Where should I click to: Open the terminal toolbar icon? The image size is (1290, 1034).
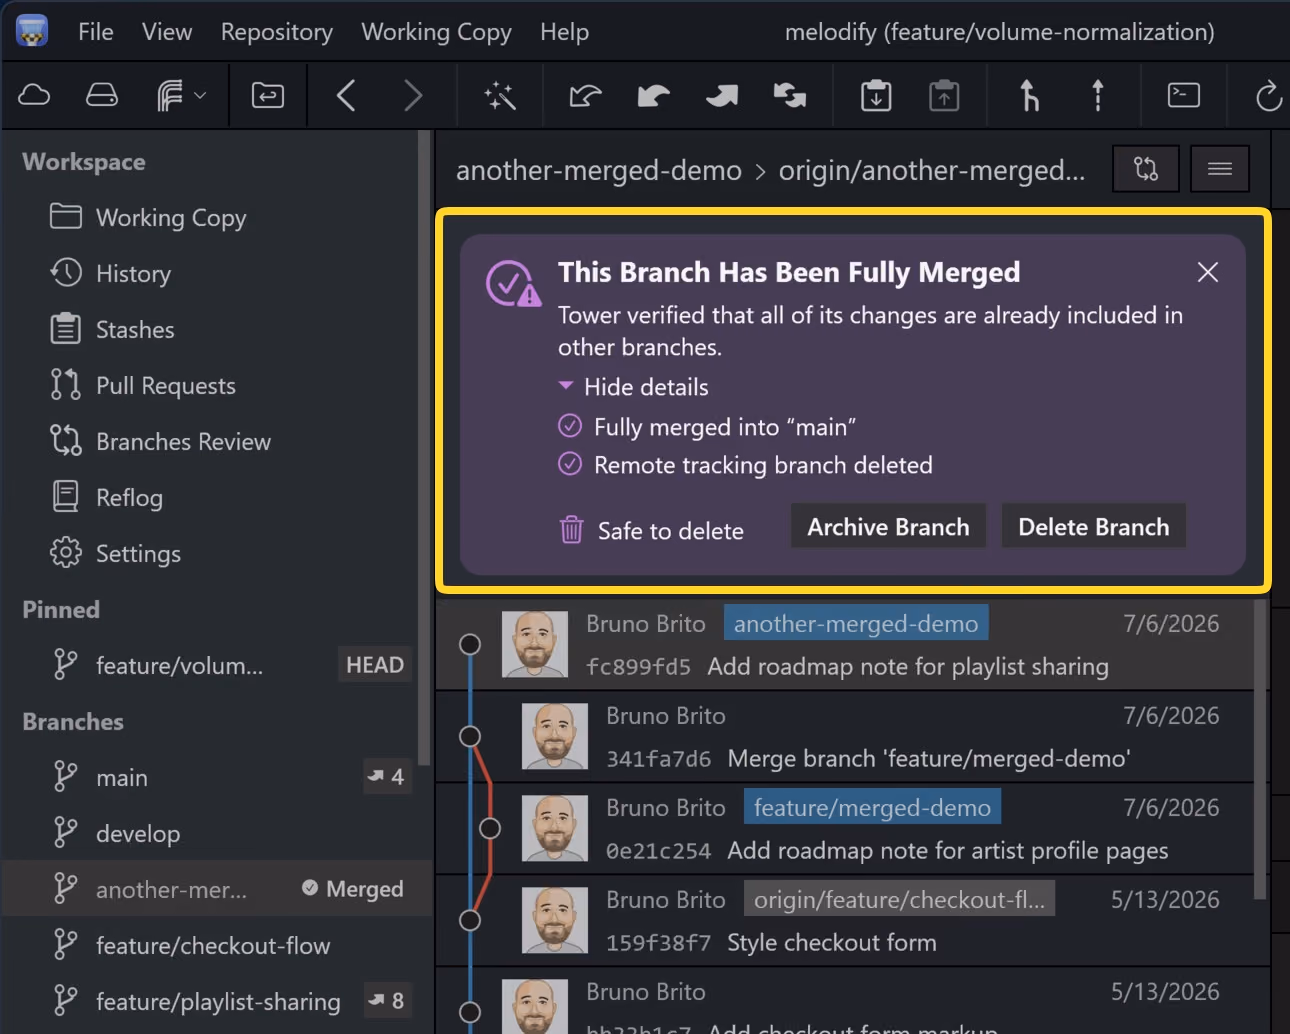(x=1184, y=95)
